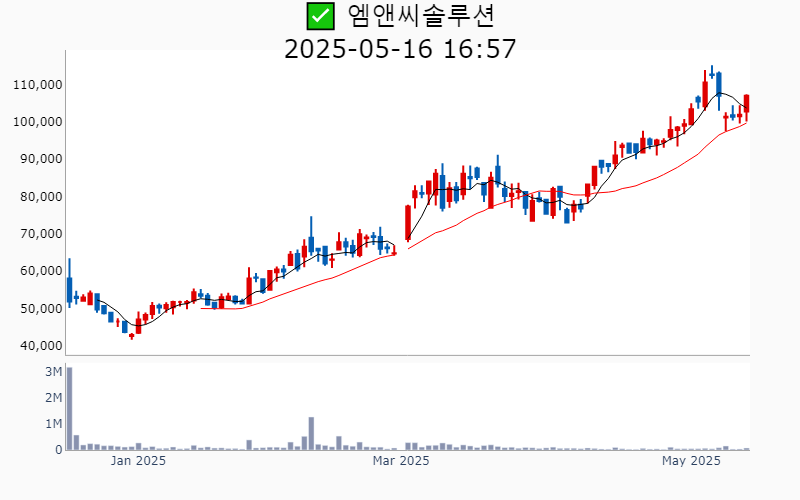
Task: Click the 90,000 price axis label
Action: [41, 159]
